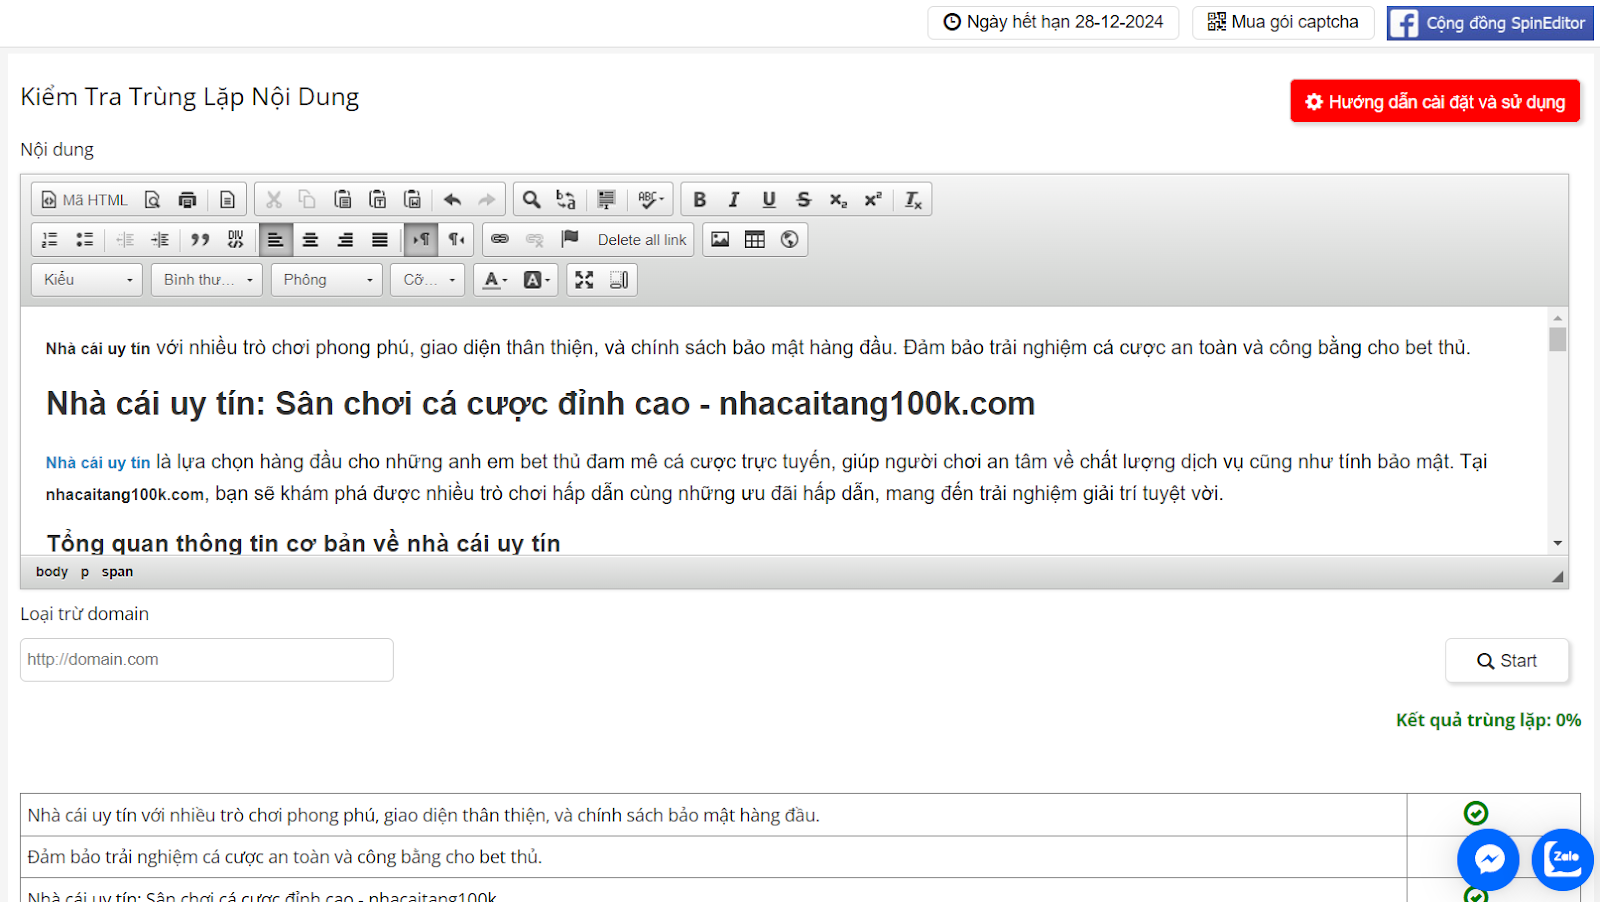Select Justify alignment
The width and height of the screenshot is (1600, 902).
[380, 240]
